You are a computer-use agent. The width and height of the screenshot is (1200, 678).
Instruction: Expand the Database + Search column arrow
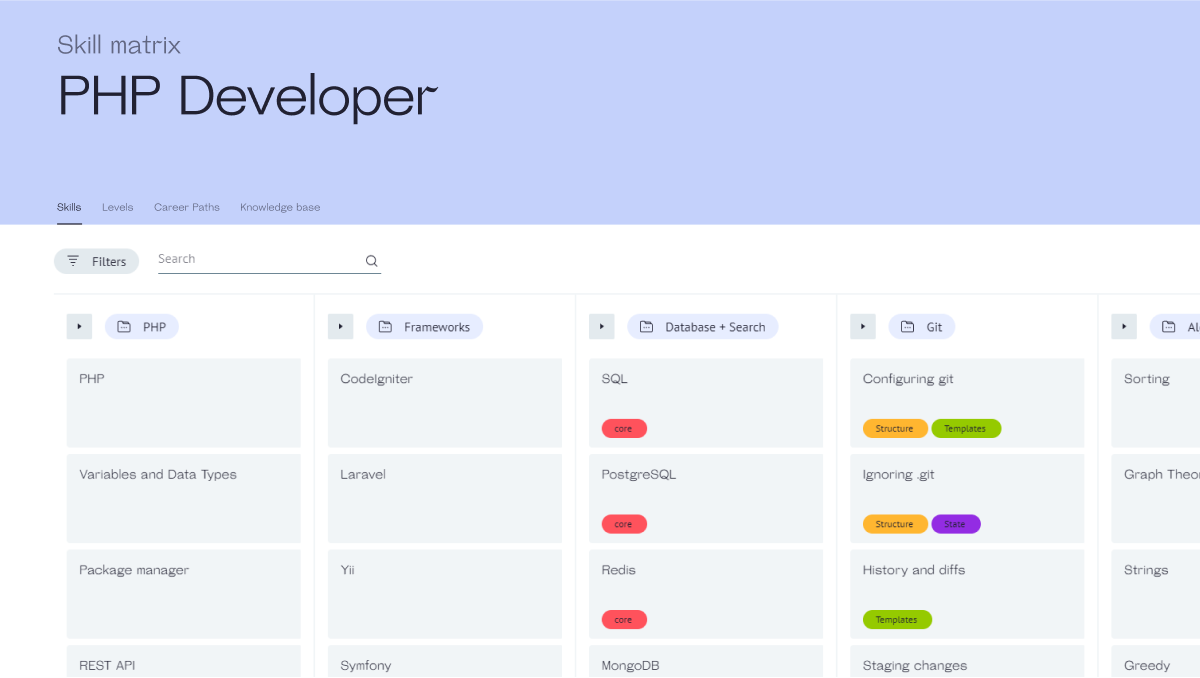601,327
